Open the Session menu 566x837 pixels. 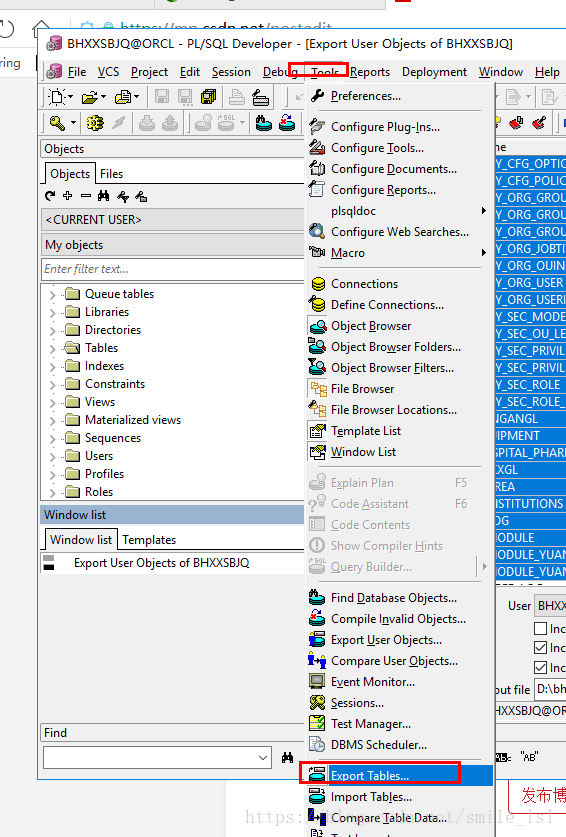[x=231, y=72]
